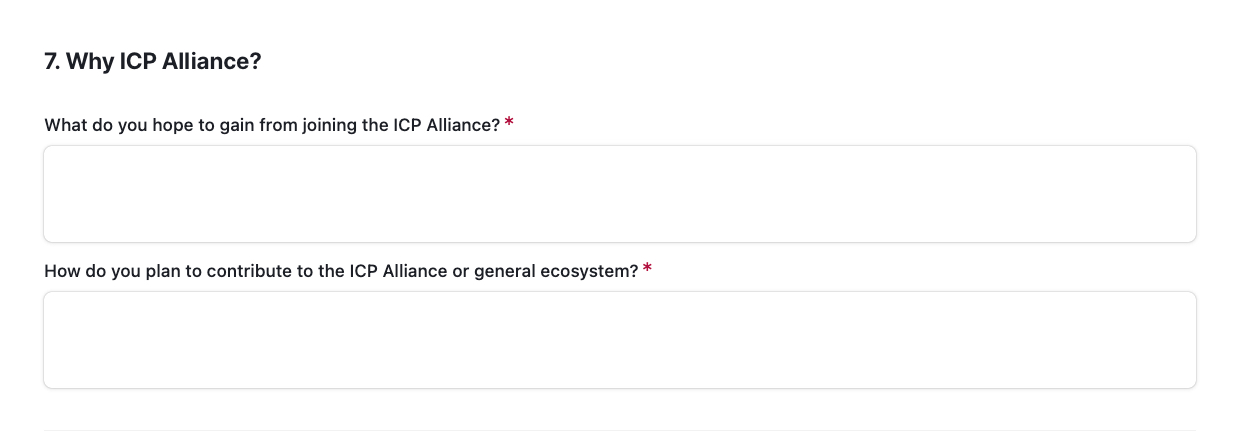Click the 'How do you plan to contribute' label
The image size is (1234, 446).
[341, 272]
